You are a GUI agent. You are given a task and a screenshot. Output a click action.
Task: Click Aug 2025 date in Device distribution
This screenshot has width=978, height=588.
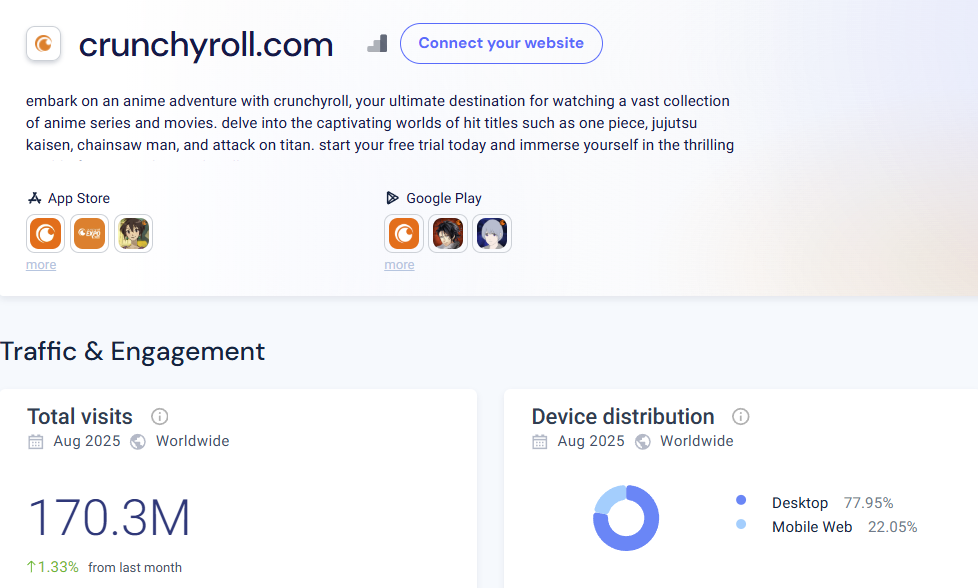point(591,441)
